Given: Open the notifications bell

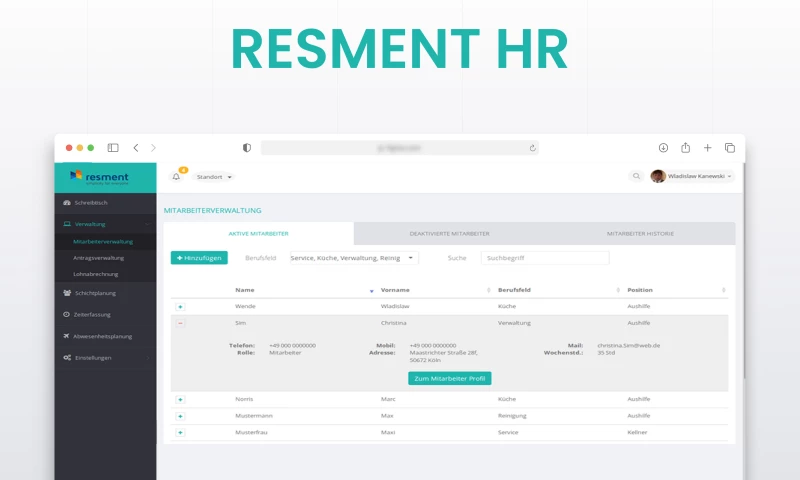Looking at the screenshot, I should tap(176, 176).
